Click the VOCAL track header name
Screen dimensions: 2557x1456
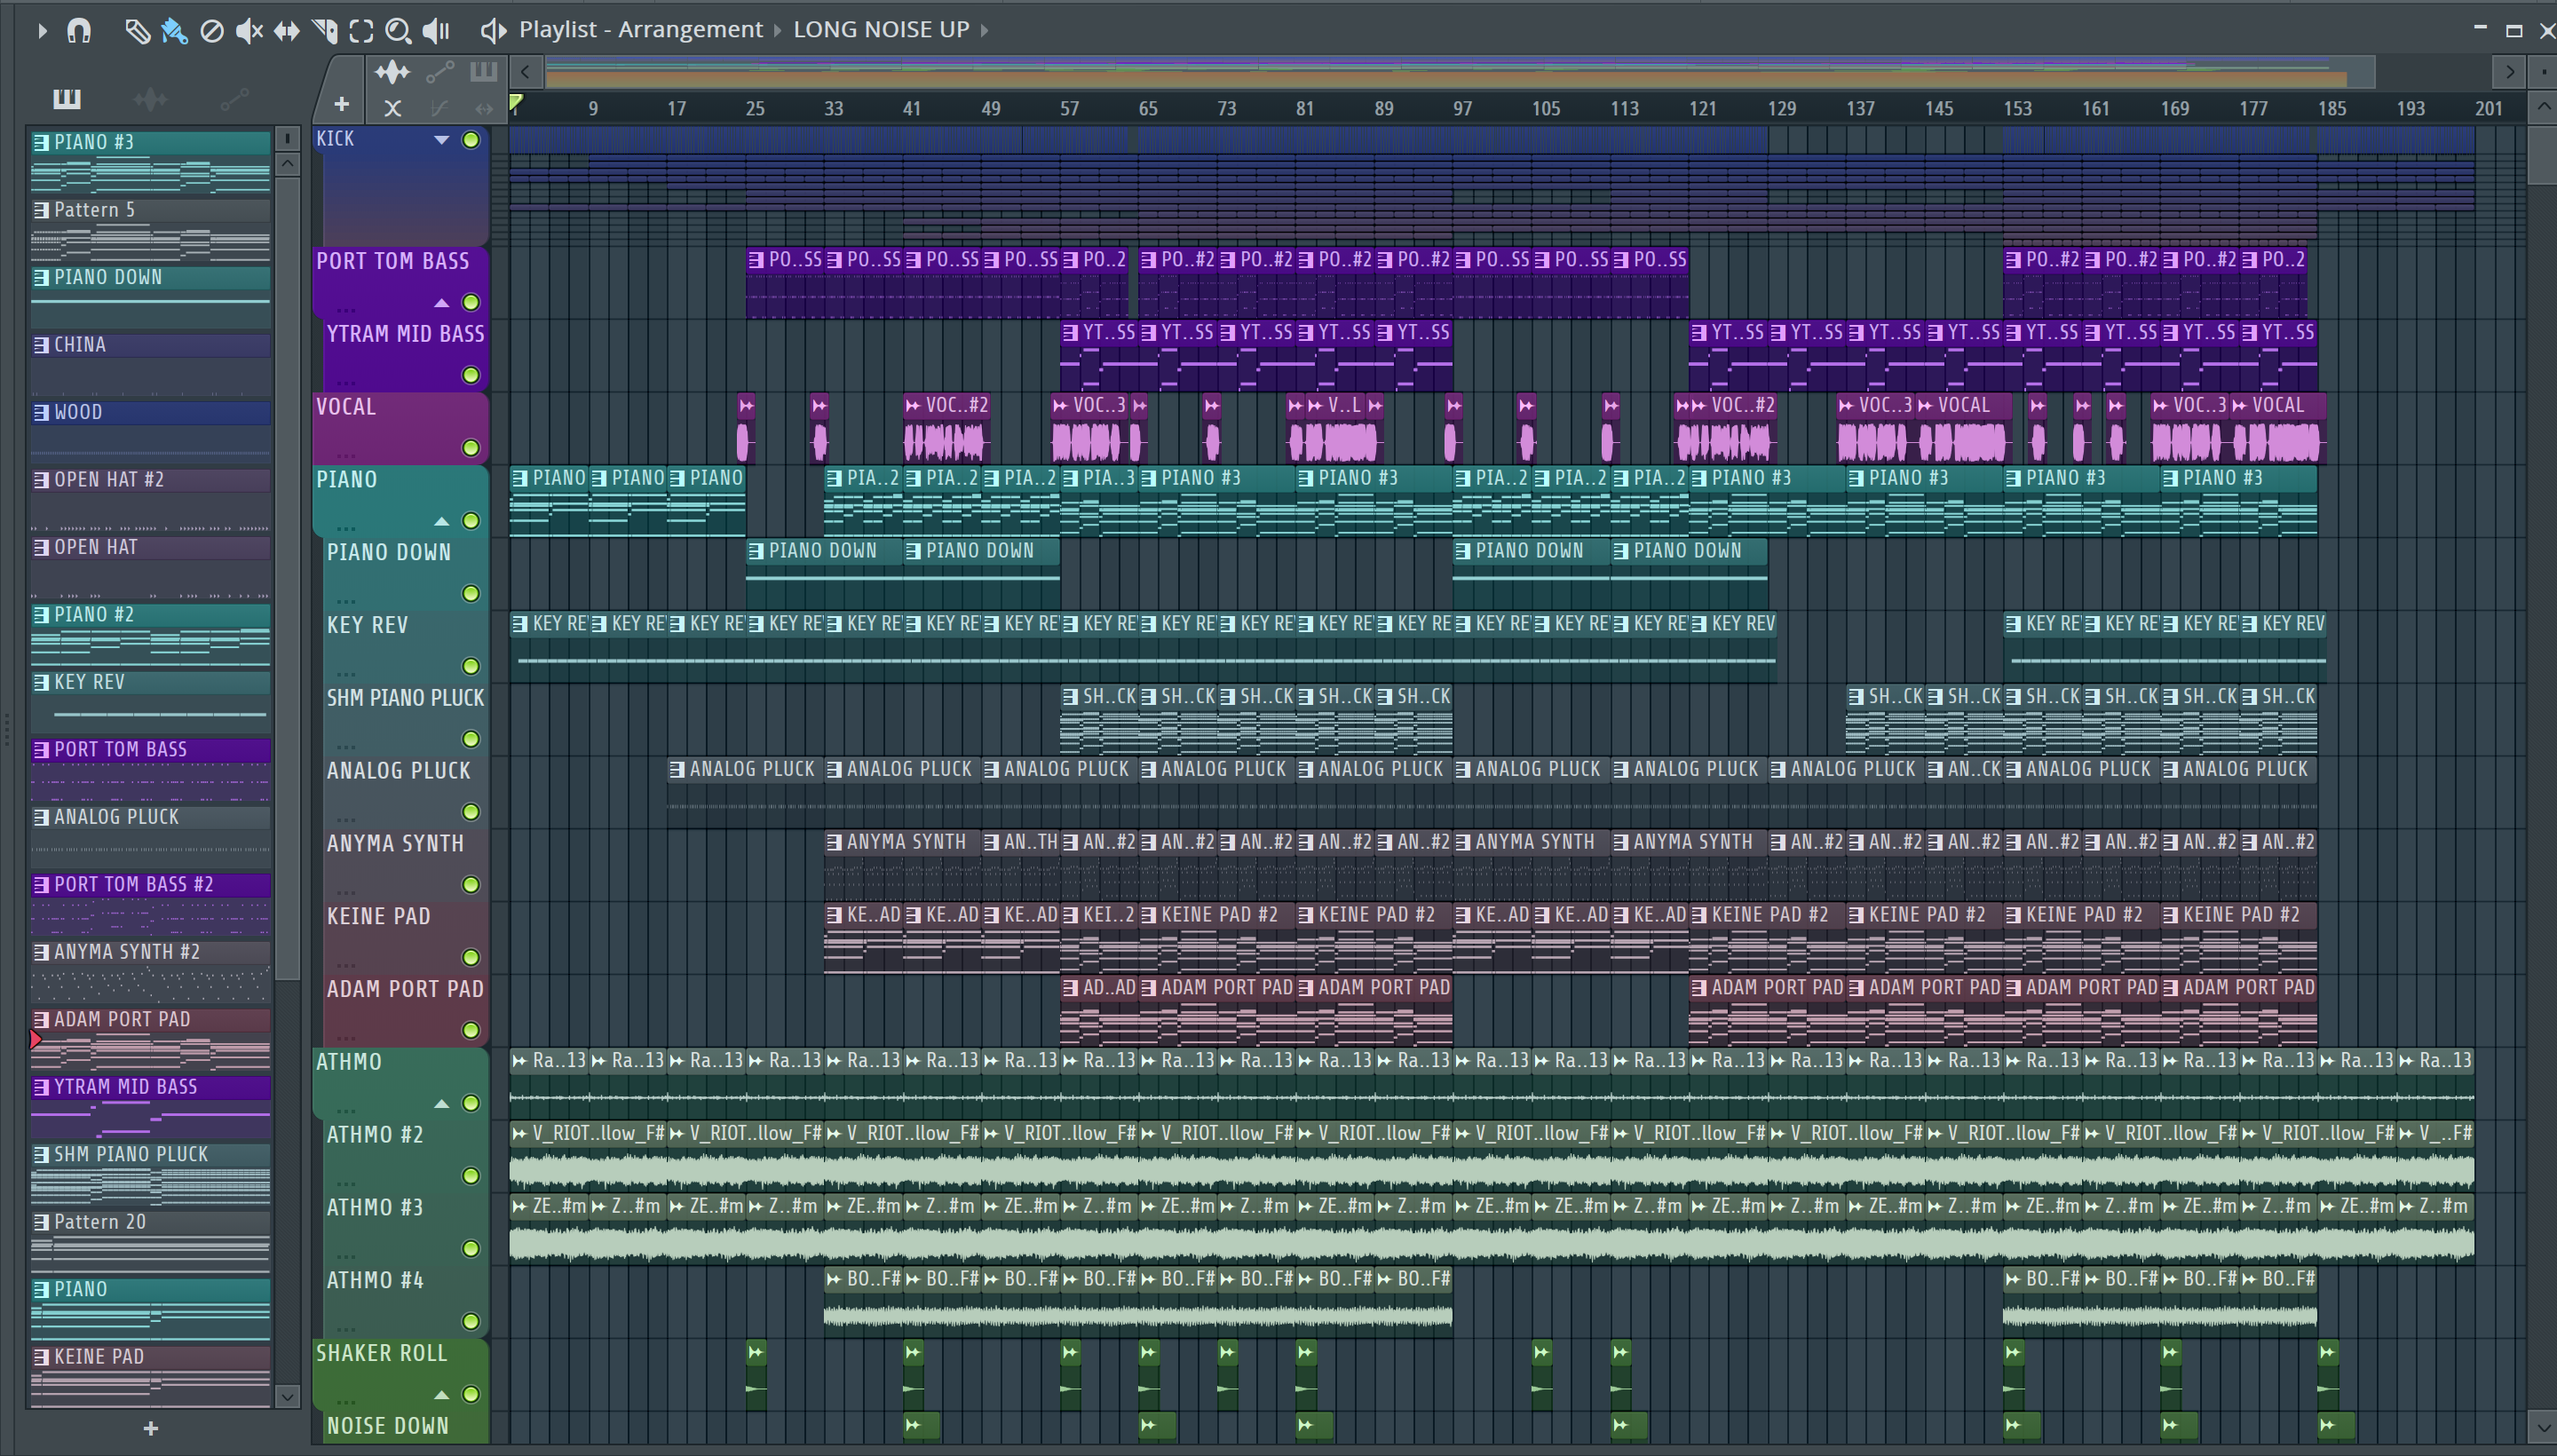pos(346,407)
